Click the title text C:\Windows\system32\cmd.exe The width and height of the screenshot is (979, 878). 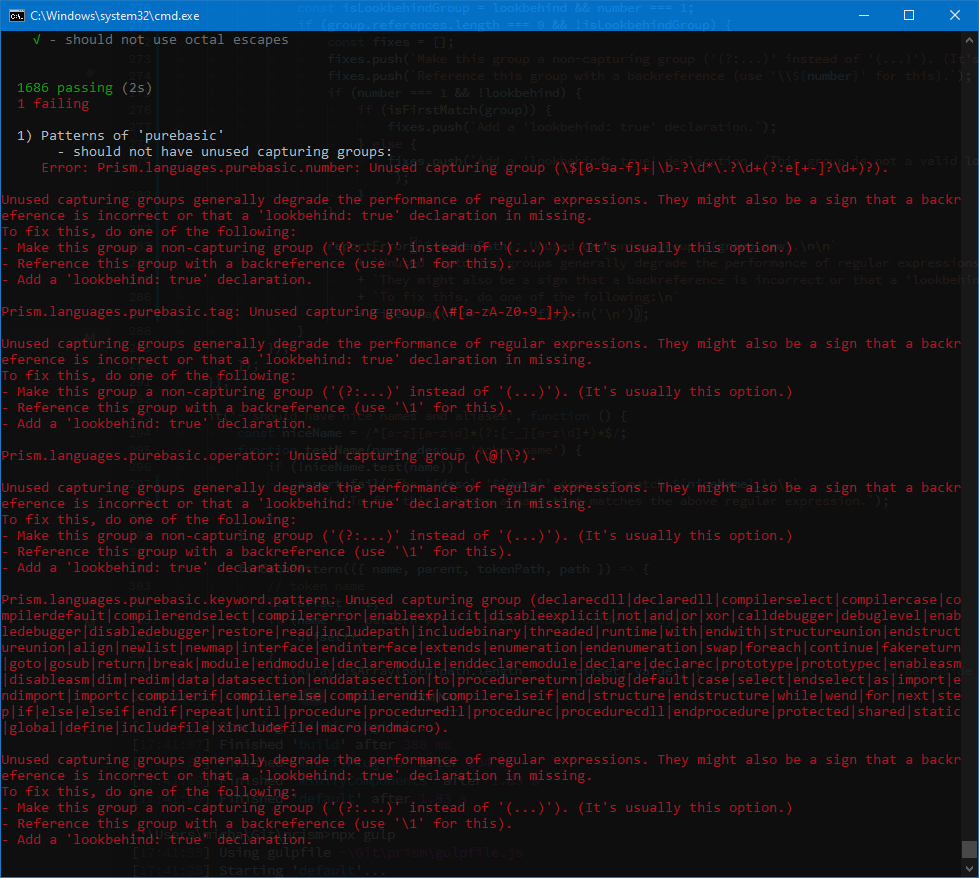115,16
